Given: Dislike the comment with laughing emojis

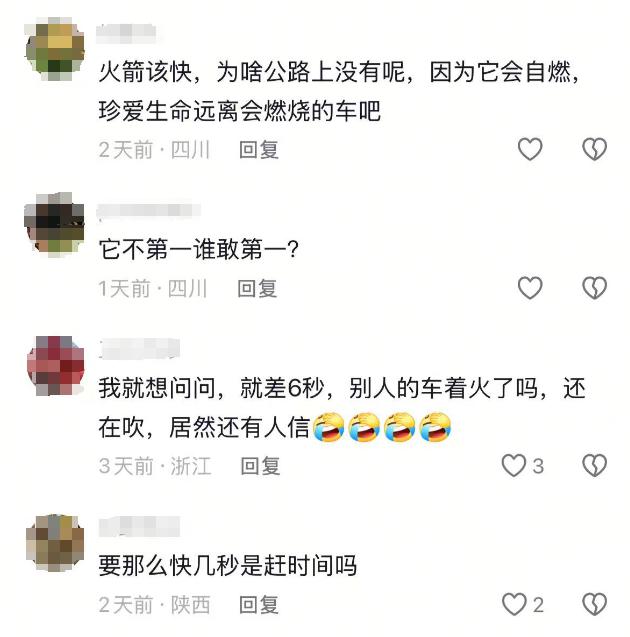Looking at the screenshot, I should [x=595, y=465].
